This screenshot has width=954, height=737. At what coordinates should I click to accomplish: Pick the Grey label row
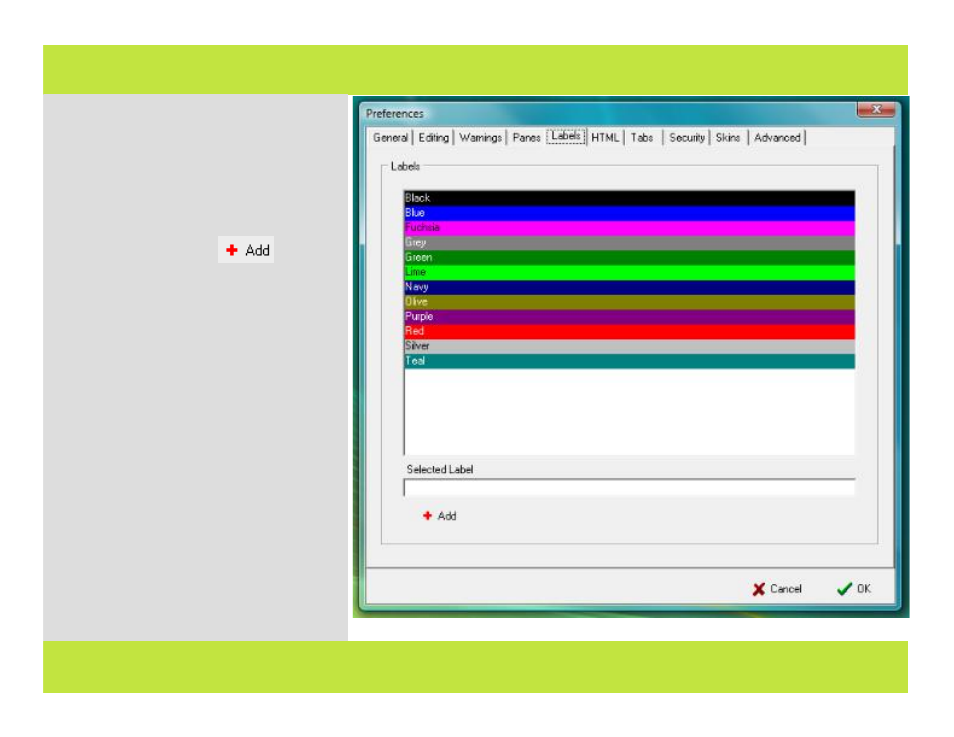click(x=629, y=242)
